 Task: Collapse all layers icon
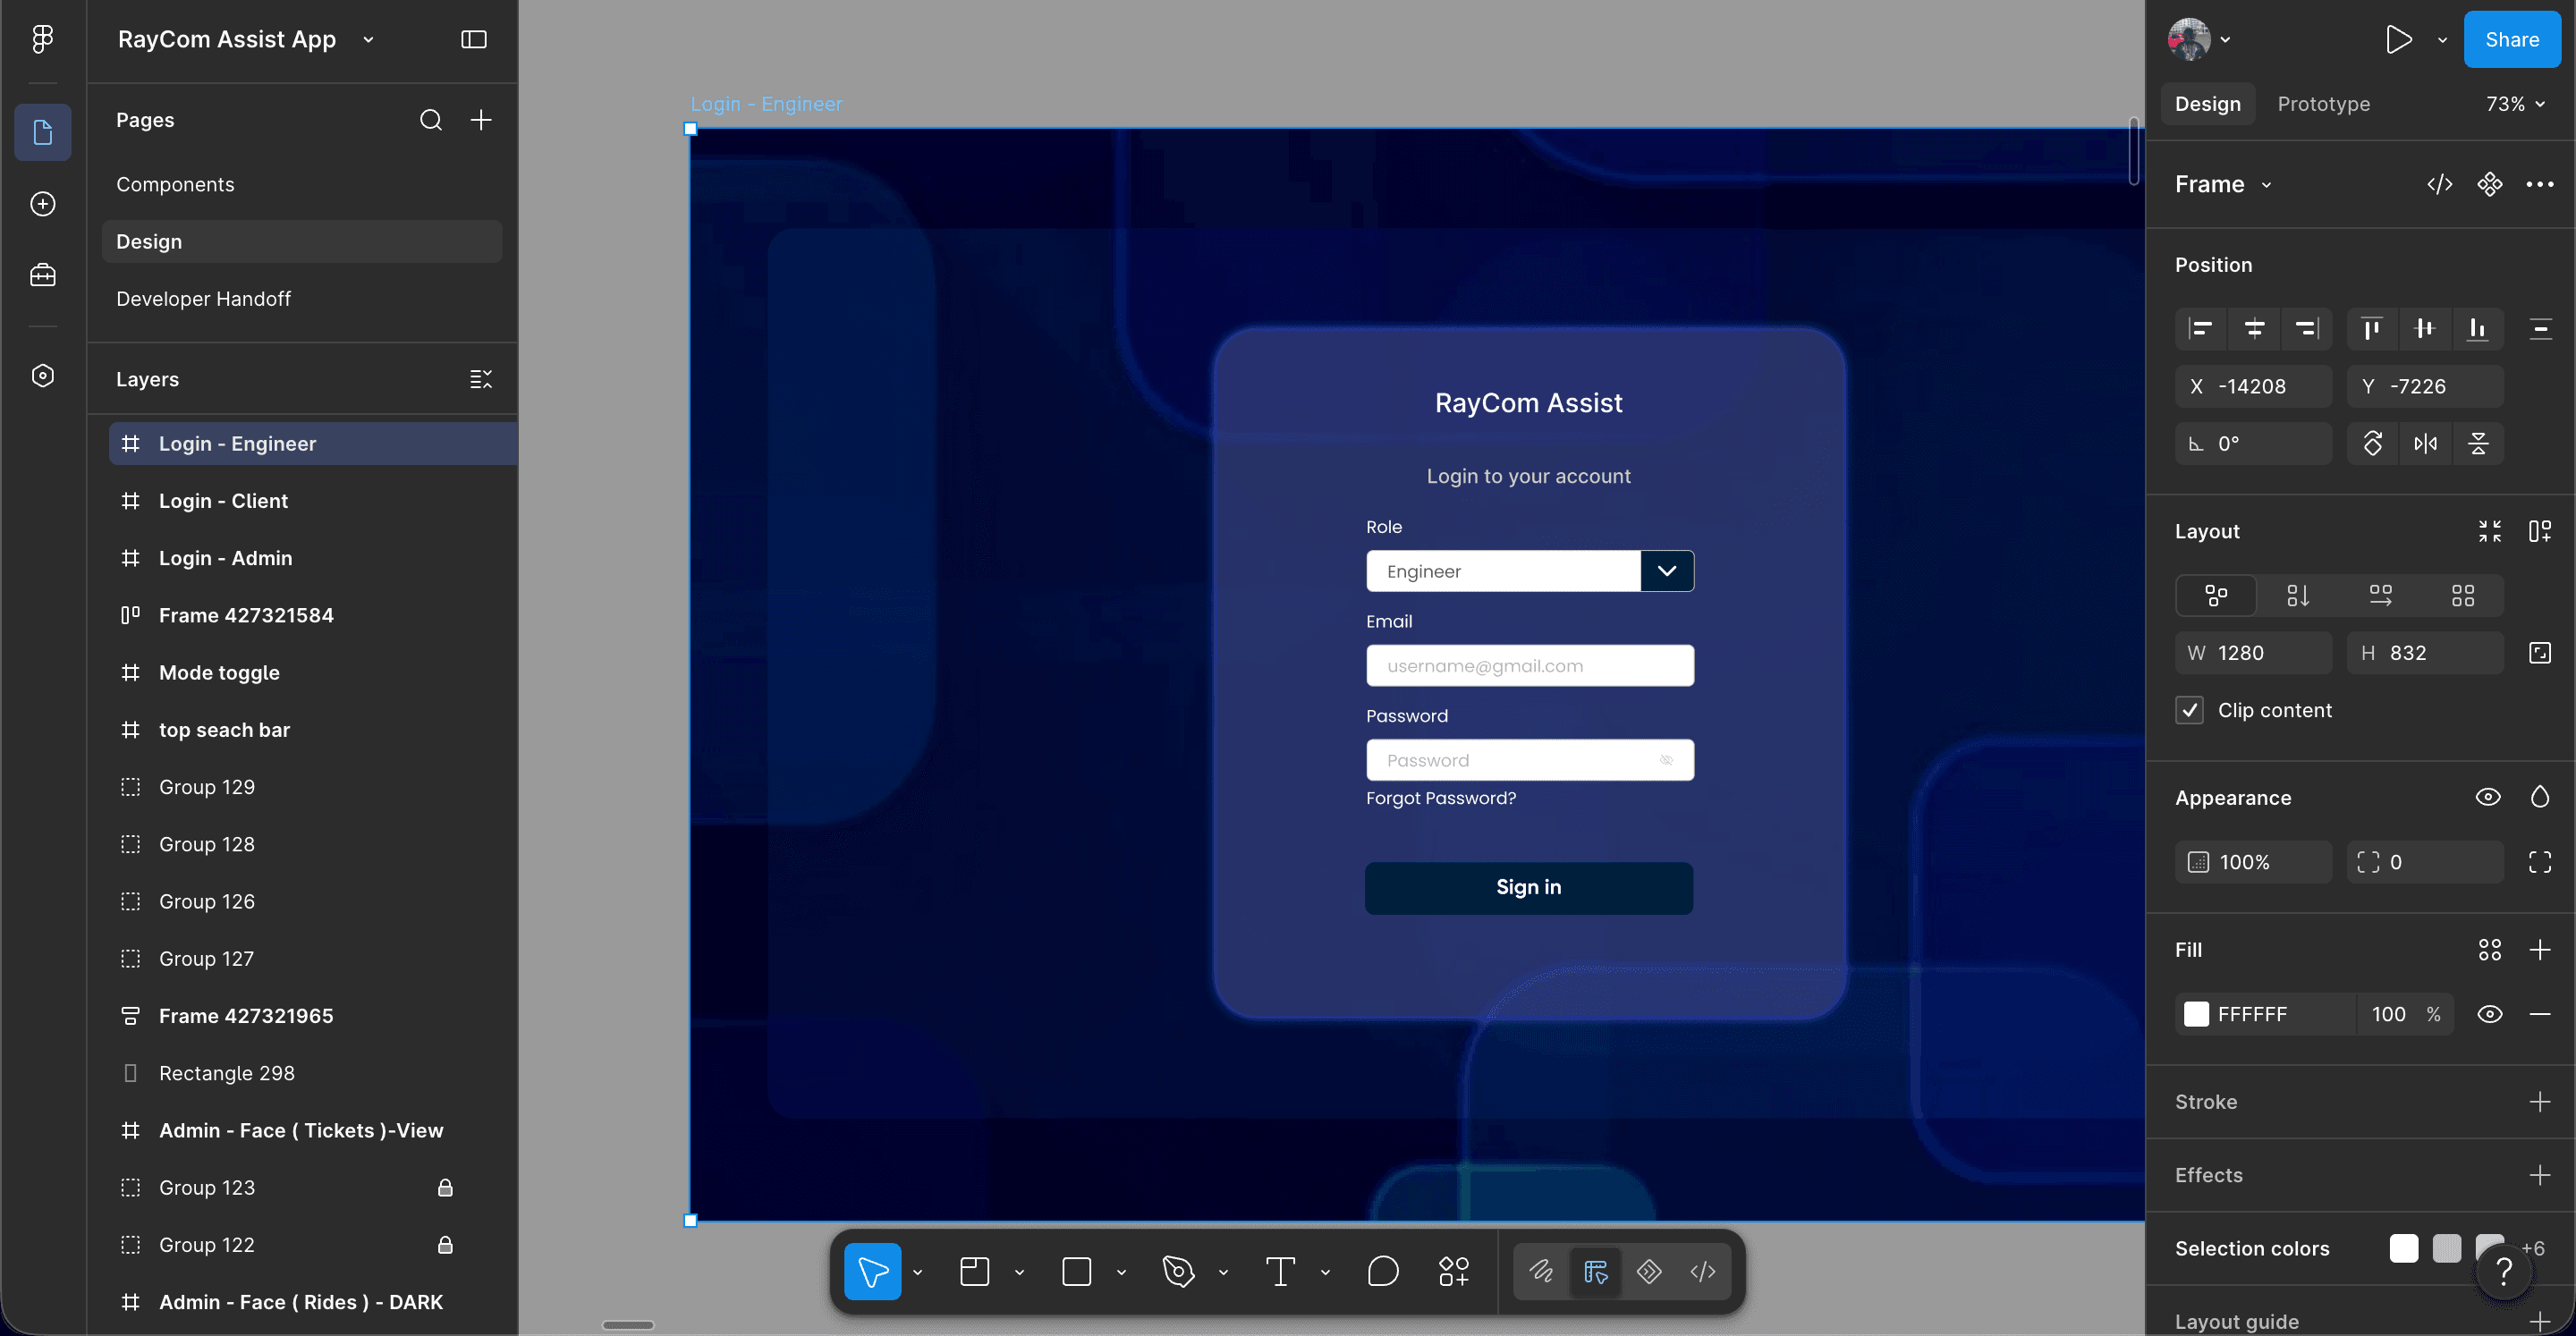[481, 379]
